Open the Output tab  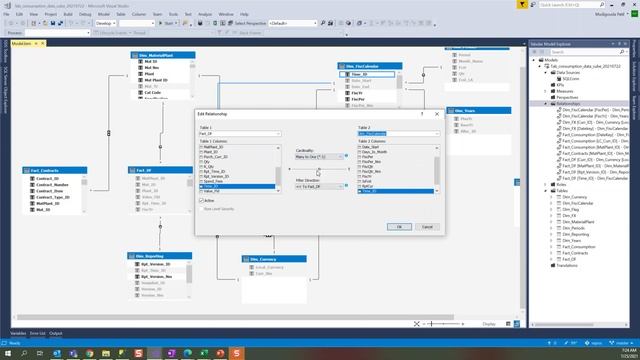(x=56, y=333)
